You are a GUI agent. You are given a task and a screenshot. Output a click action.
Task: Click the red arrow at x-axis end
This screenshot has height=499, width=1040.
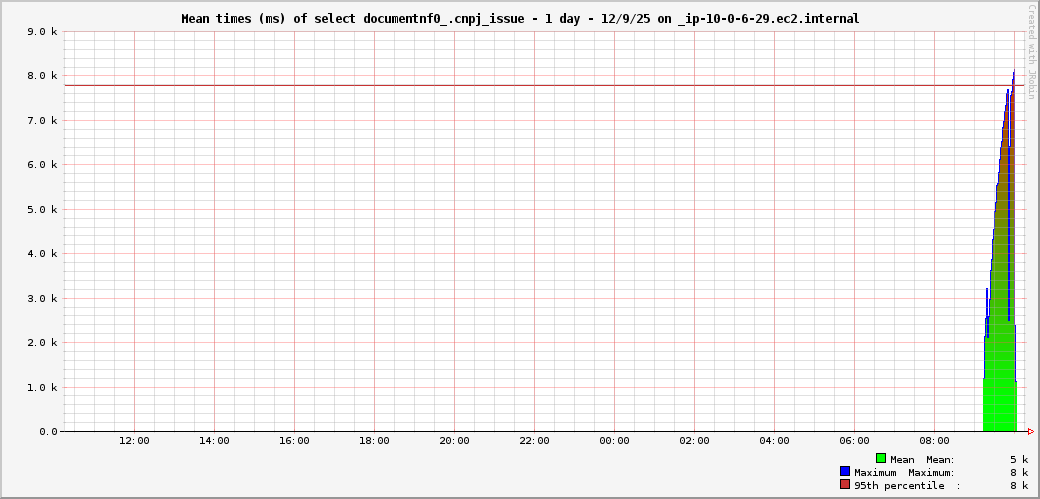point(1030,432)
